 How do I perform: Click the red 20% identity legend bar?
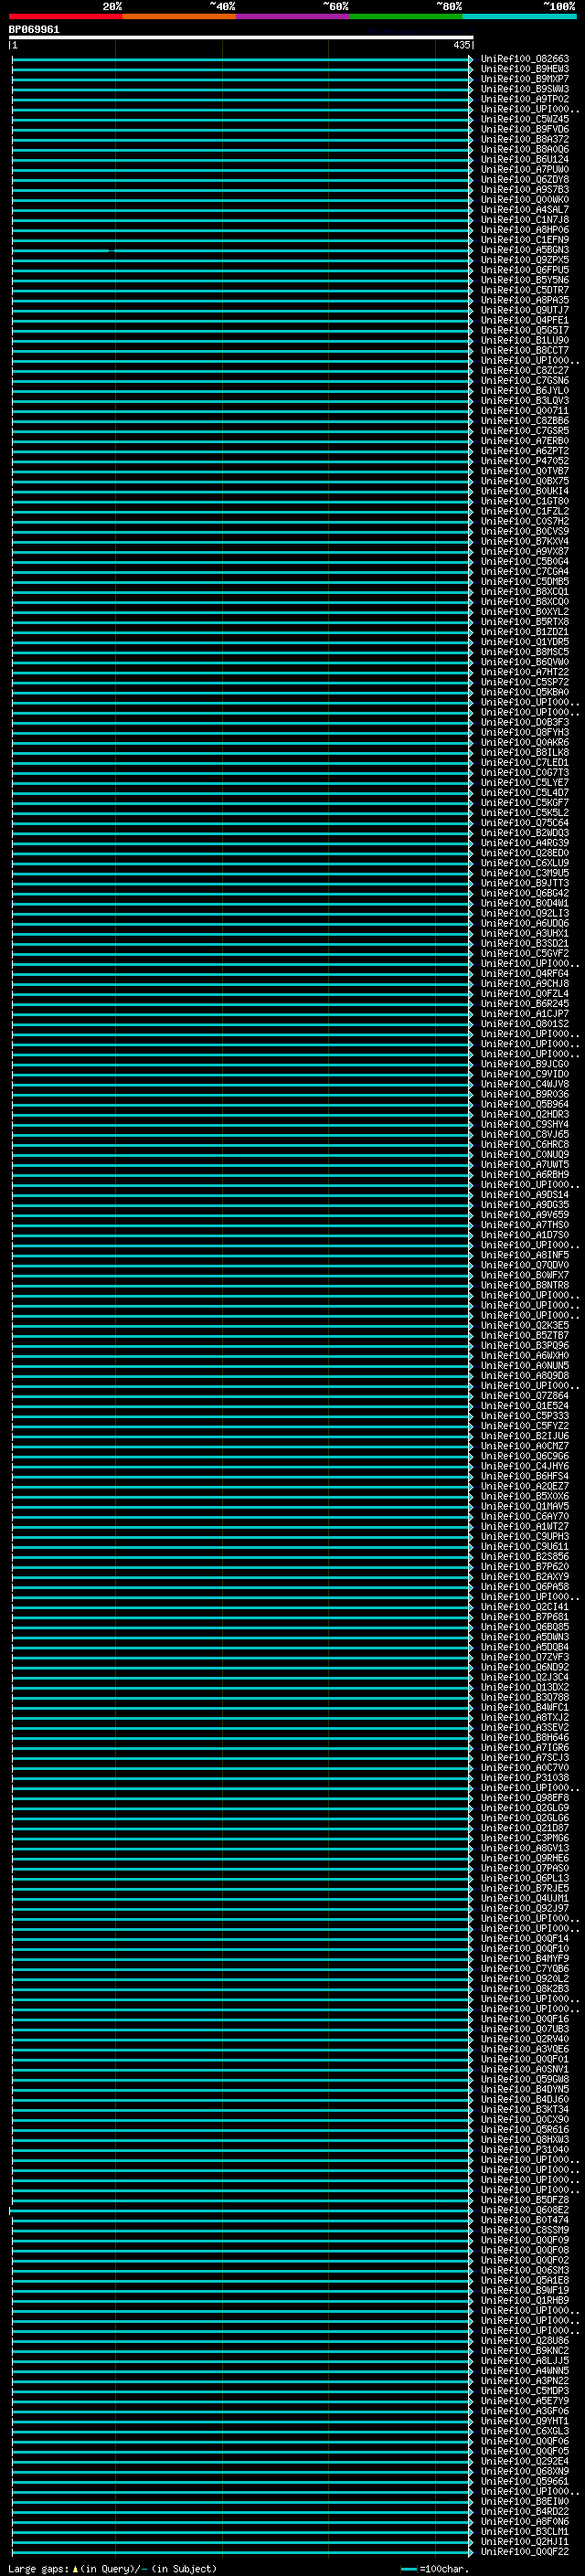click(65, 16)
